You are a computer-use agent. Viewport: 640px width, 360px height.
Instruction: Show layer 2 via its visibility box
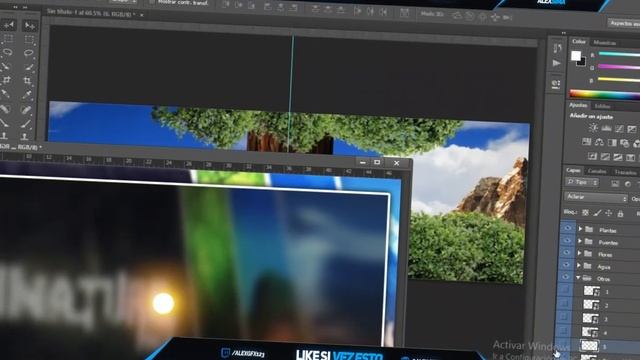click(564, 303)
